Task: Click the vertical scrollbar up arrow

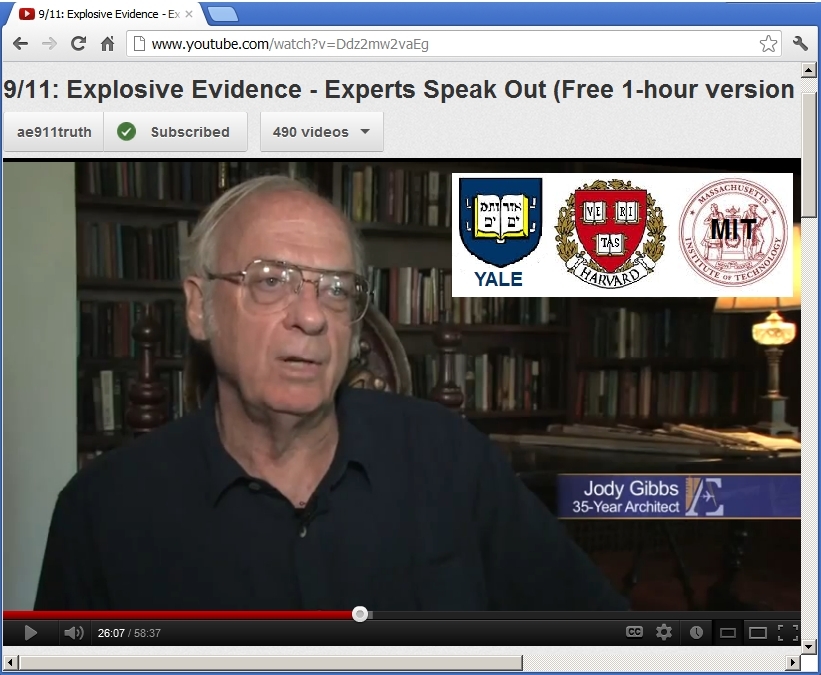Action: pyautogui.click(x=808, y=70)
